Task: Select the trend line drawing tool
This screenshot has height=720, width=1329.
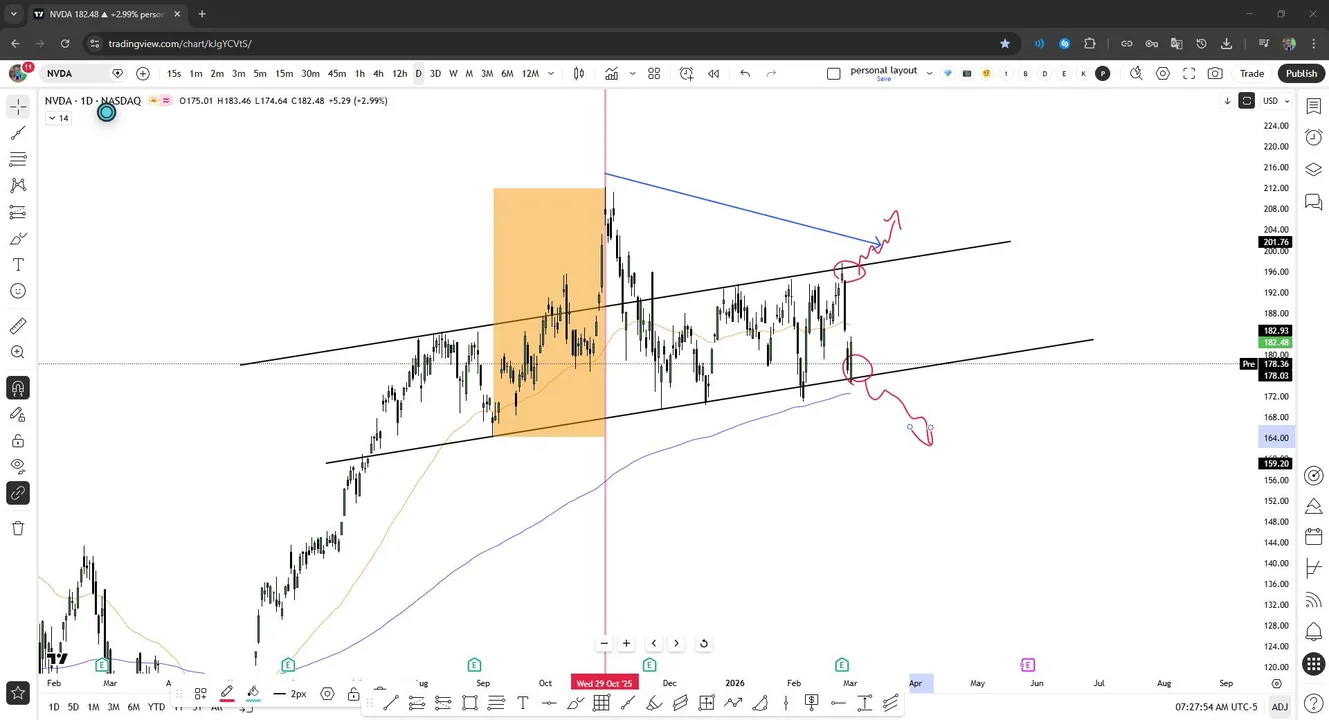Action: 18,133
